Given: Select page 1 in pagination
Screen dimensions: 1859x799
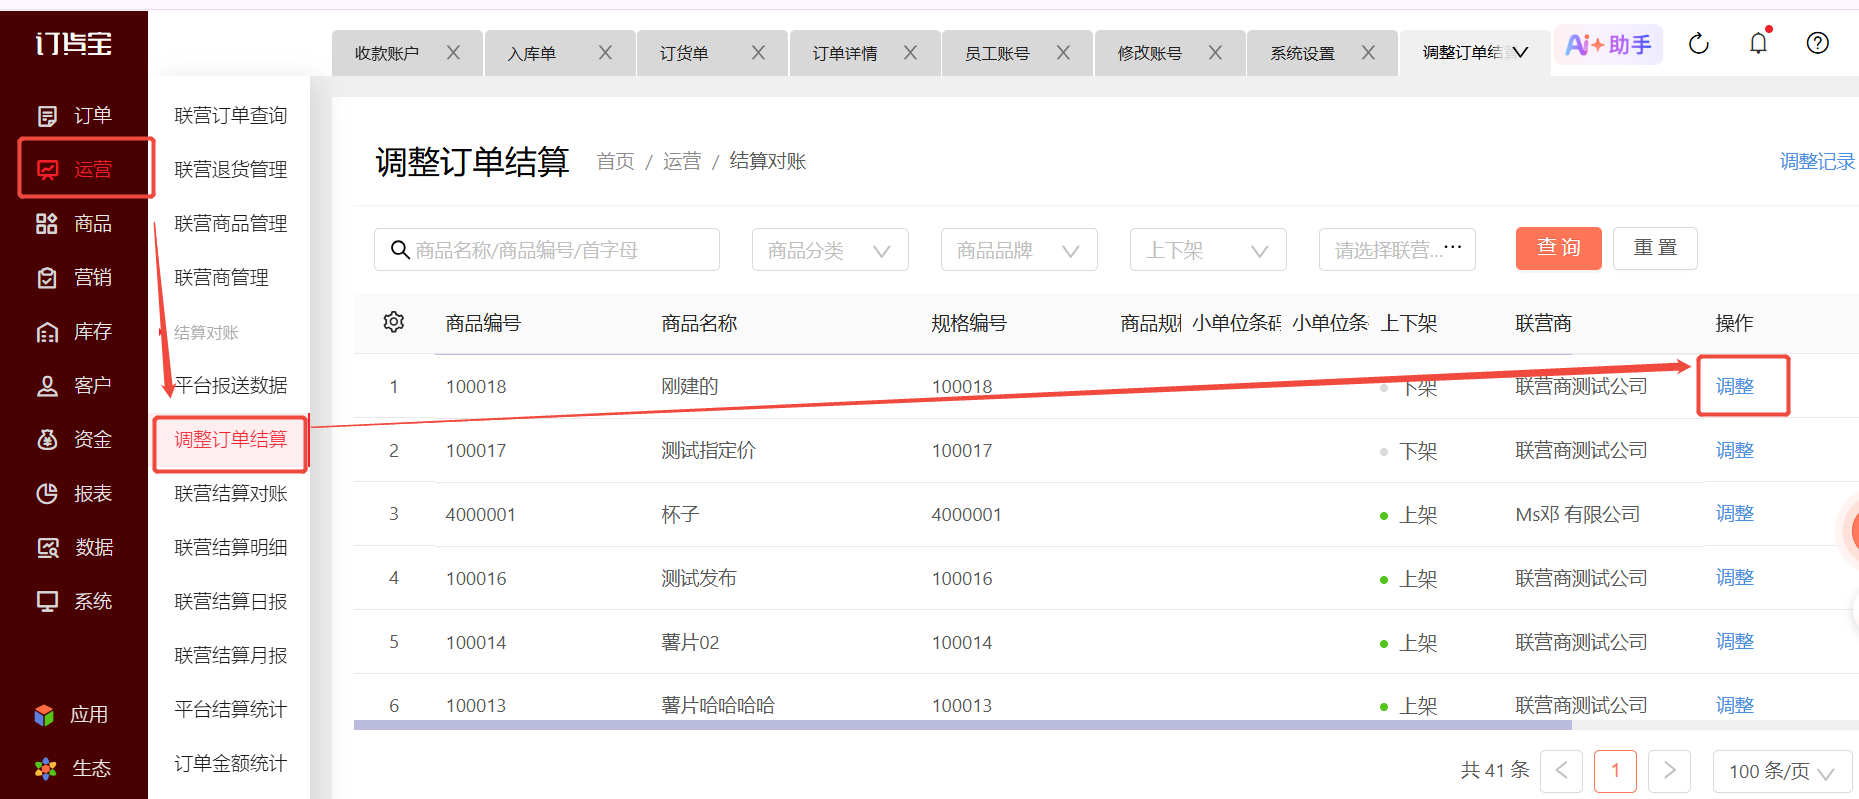Looking at the screenshot, I should 1615,771.
